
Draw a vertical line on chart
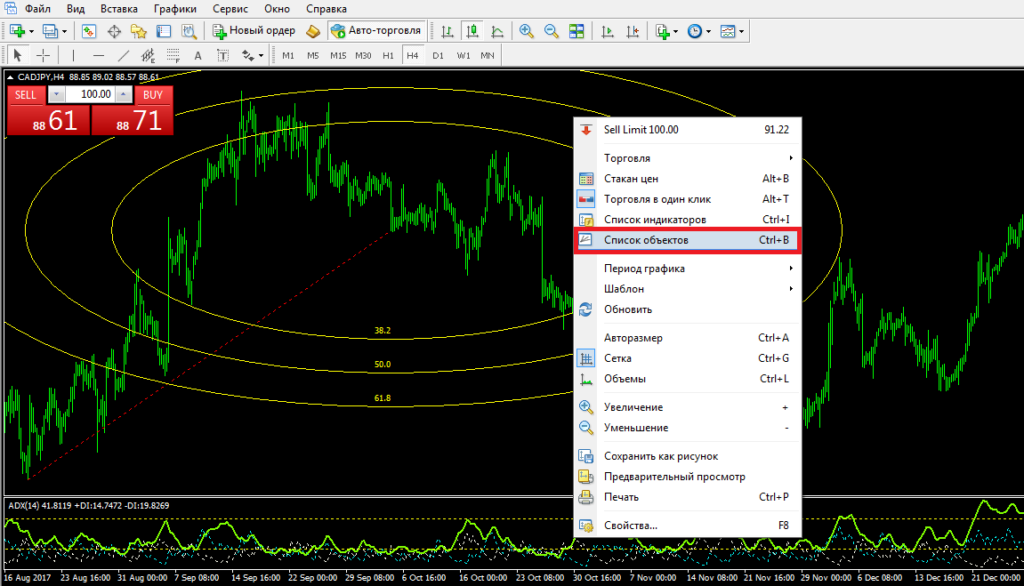click(x=73, y=55)
